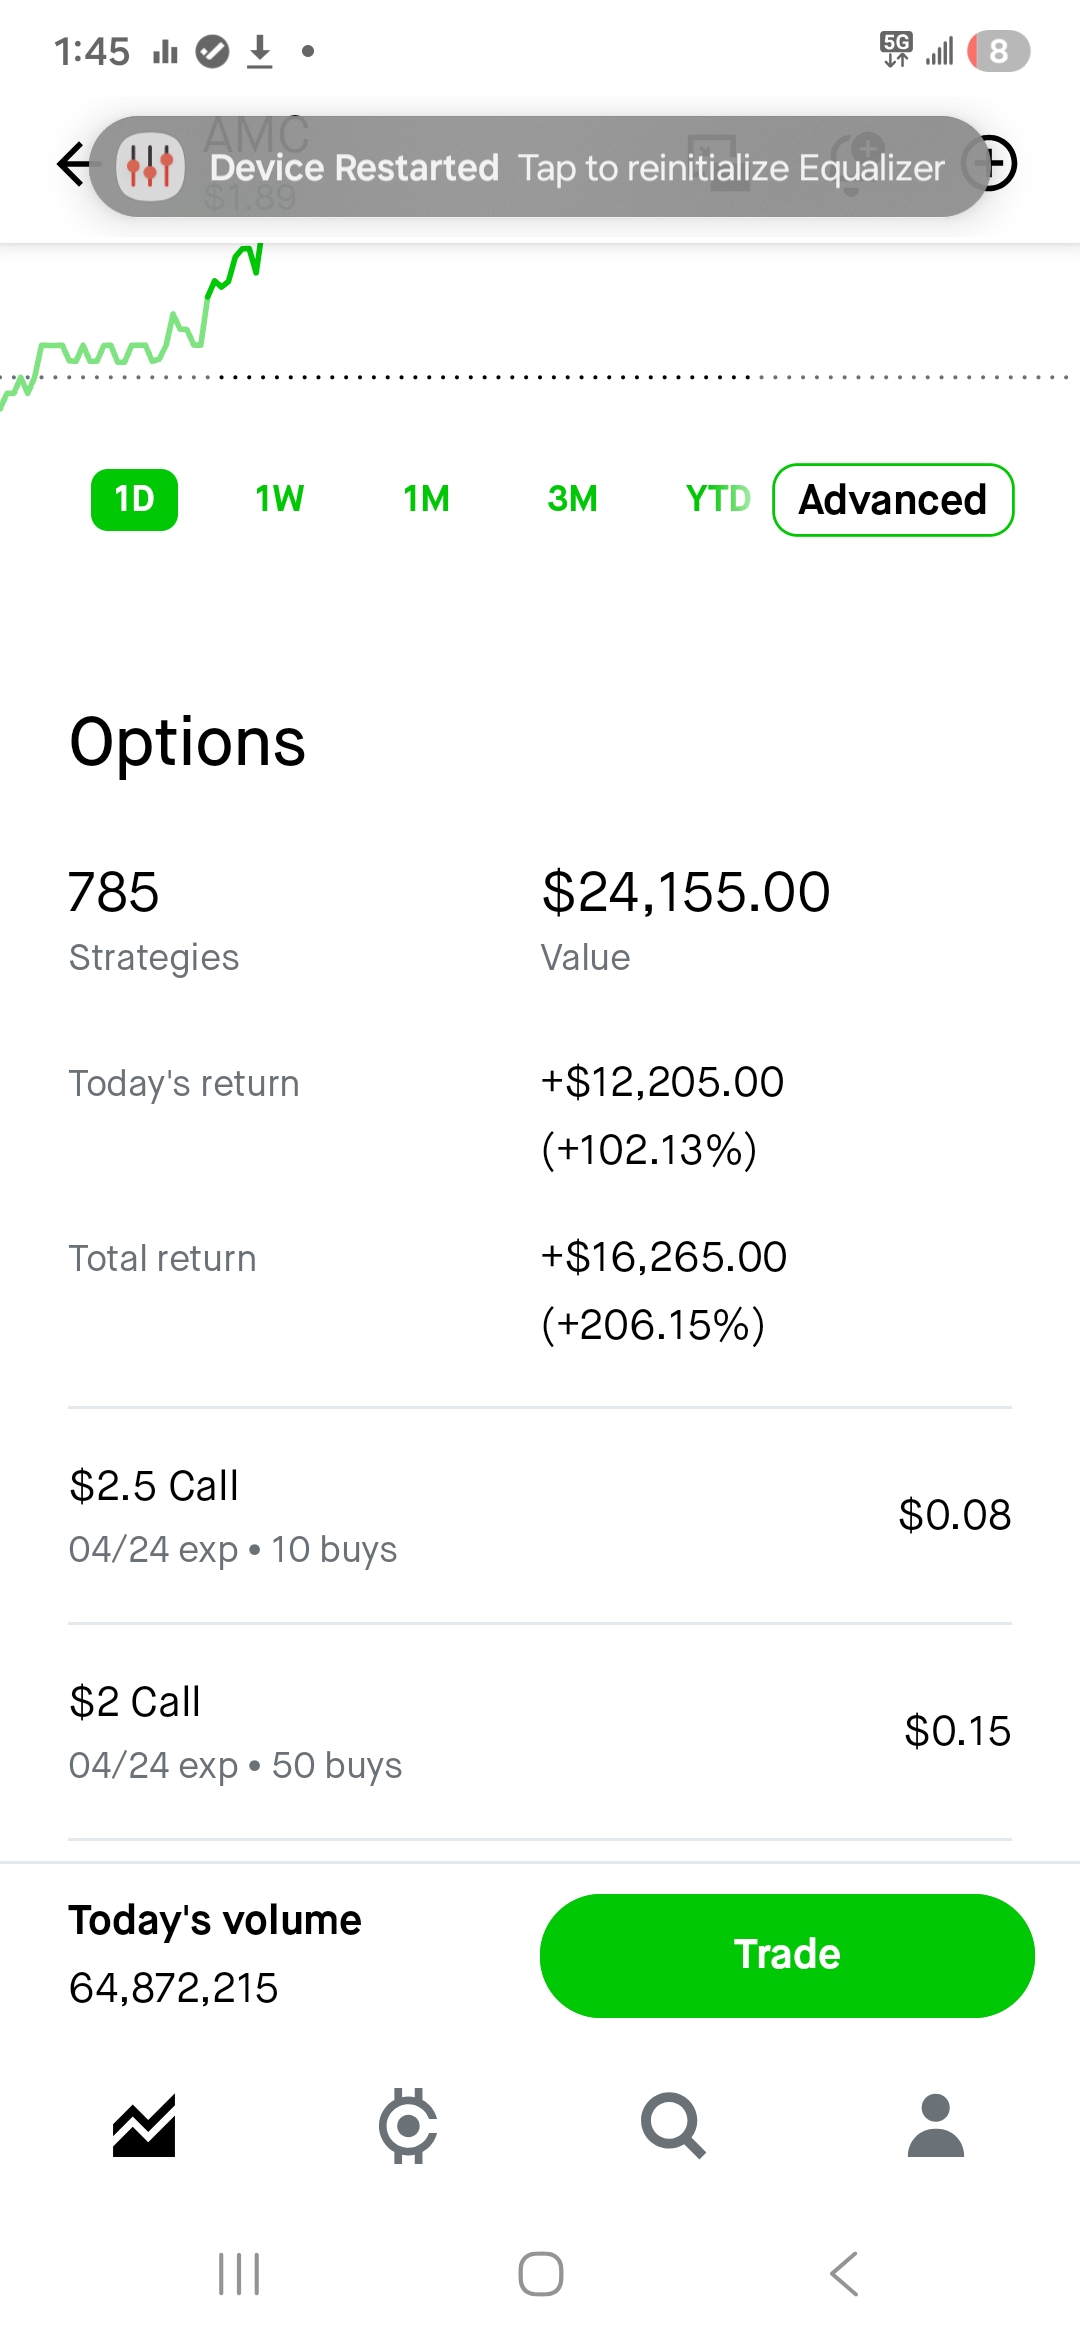The image size is (1080, 2340).
Task: Select the 1D chart range
Action: pyautogui.click(x=134, y=499)
